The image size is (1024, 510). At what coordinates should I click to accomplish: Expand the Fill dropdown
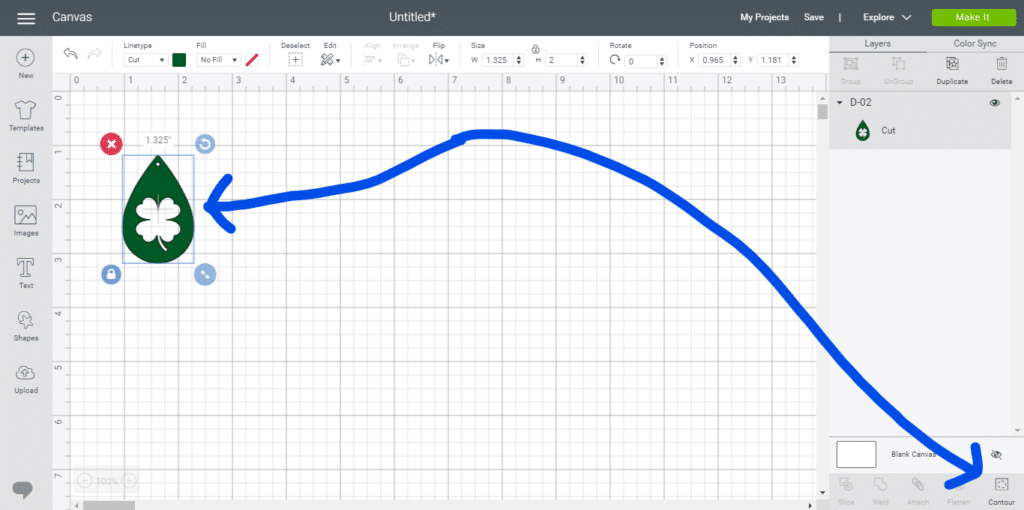218,60
